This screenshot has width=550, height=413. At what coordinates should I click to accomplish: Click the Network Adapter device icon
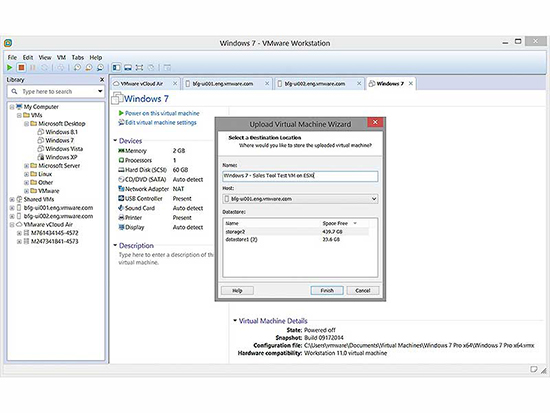point(121,189)
